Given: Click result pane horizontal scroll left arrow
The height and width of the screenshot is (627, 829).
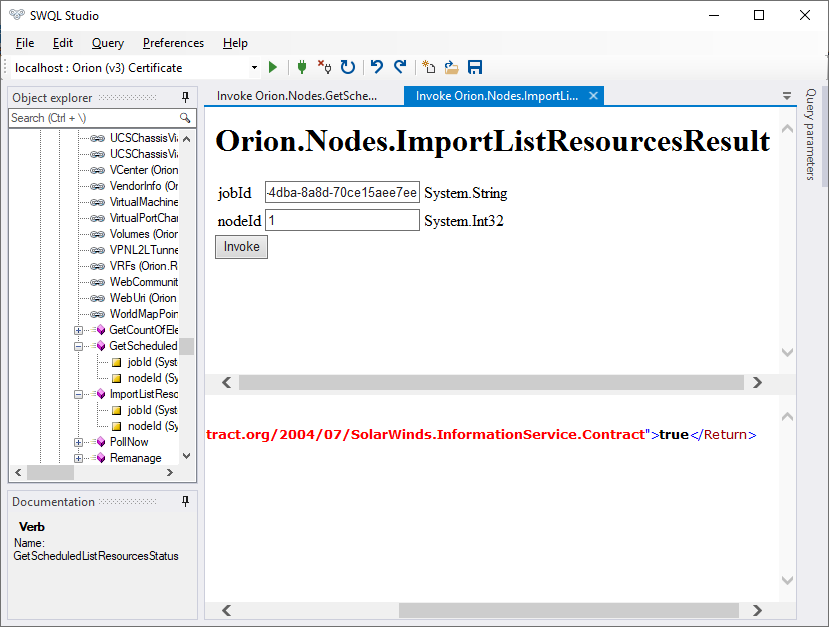Looking at the screenshot, I should pos(227,611).
